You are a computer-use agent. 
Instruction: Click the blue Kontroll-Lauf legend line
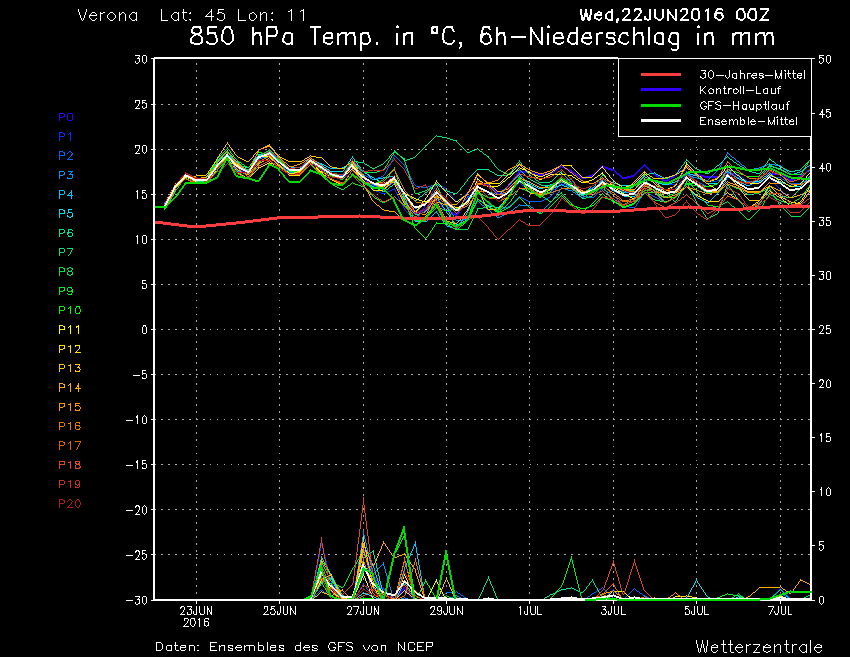[x=661, y=90]
